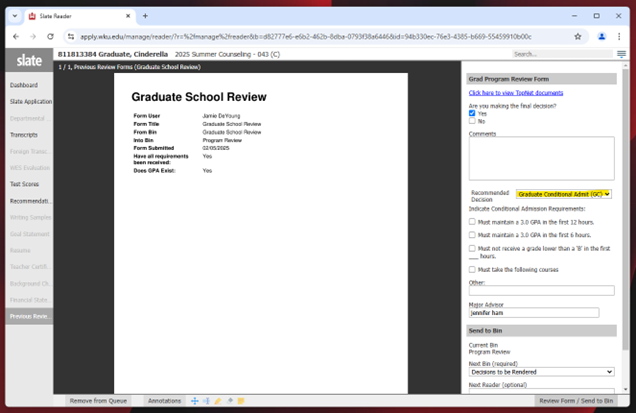
Task: Check the No final decision checkbox
Action: (x=473, y=121)
